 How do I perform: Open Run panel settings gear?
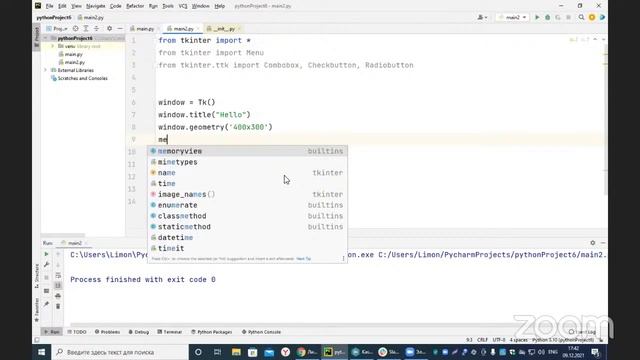pos(593,243)
